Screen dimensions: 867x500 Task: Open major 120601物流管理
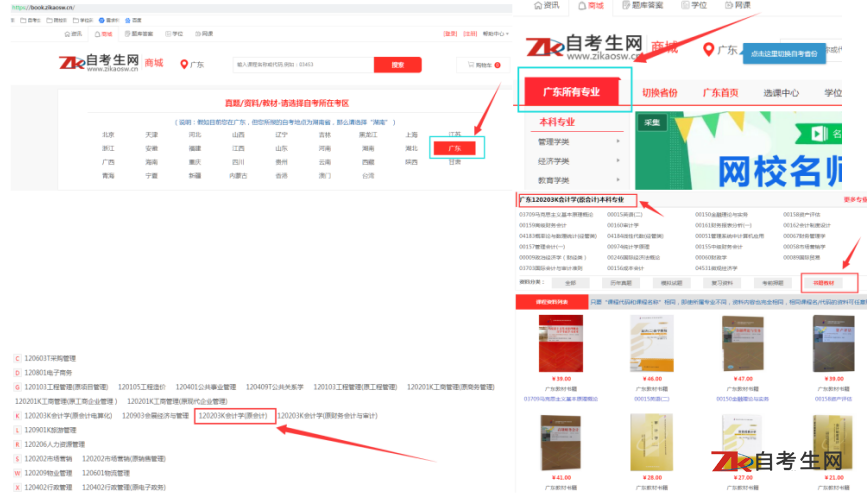[x=106, y=473]
